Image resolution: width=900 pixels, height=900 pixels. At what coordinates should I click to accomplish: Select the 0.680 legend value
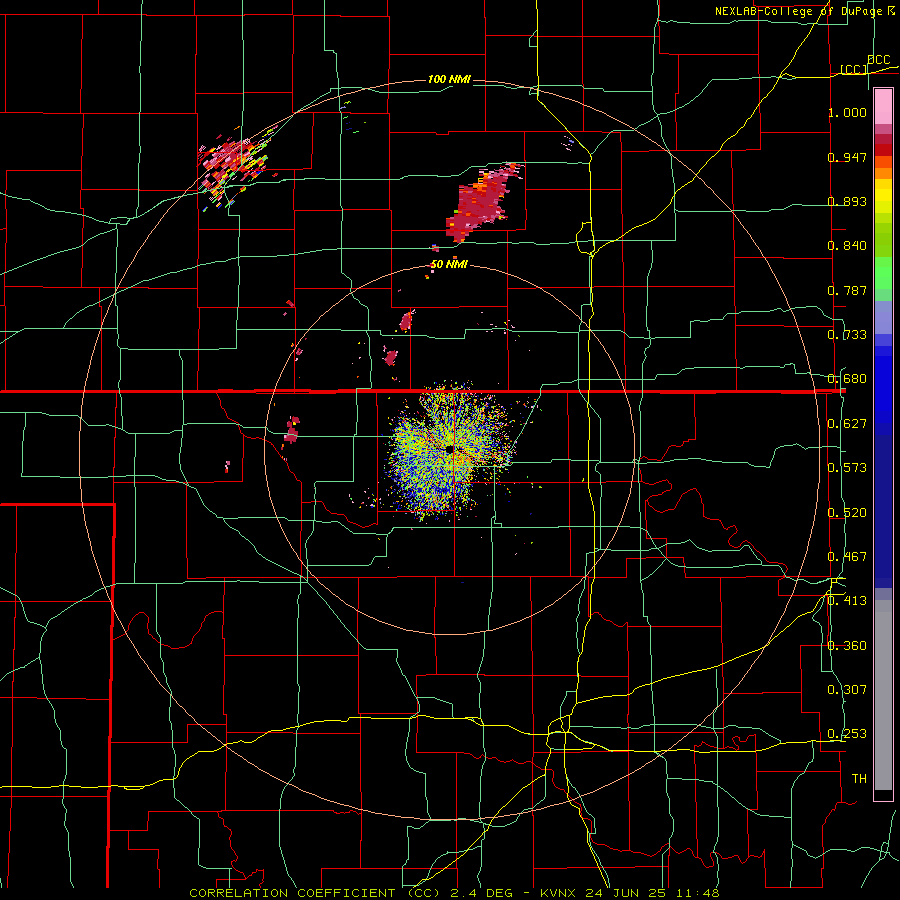point(847,379)
